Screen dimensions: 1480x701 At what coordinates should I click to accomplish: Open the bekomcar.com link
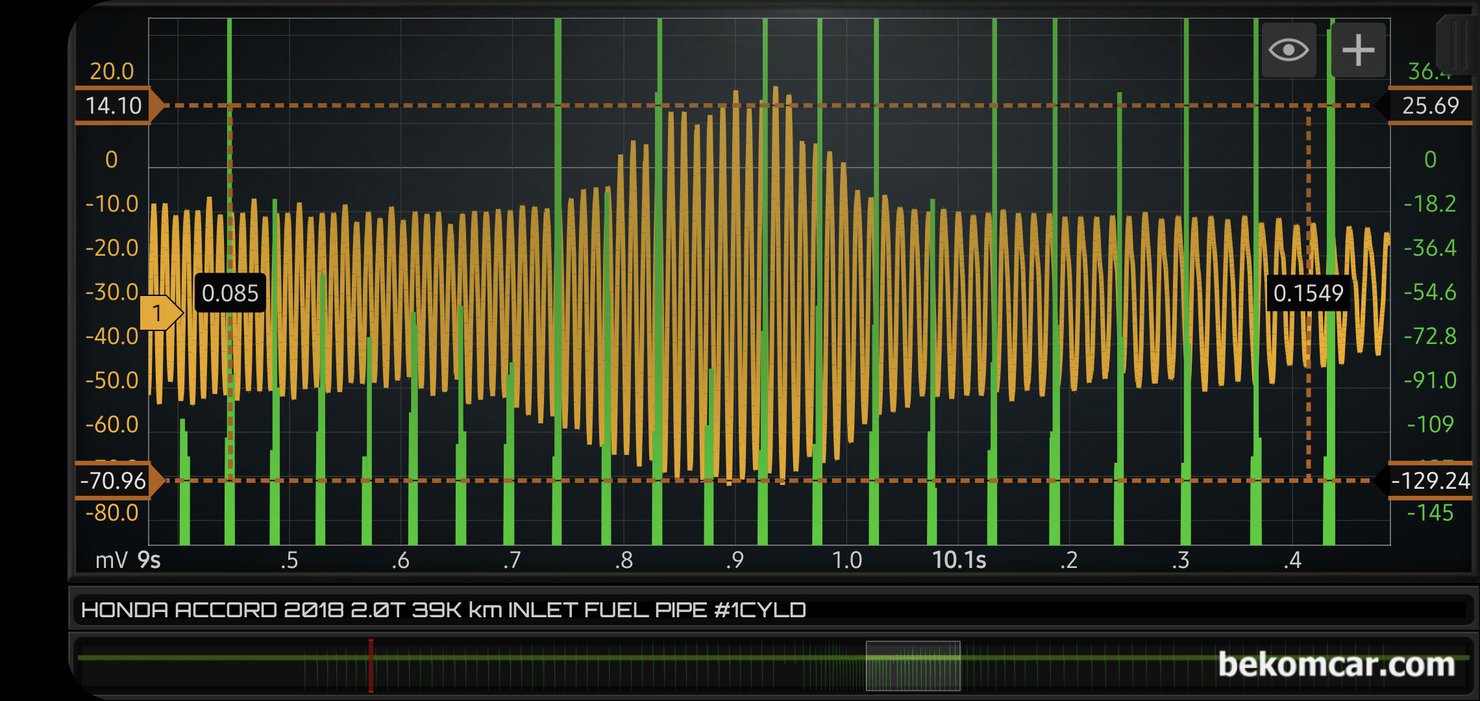pos(1335,664)
